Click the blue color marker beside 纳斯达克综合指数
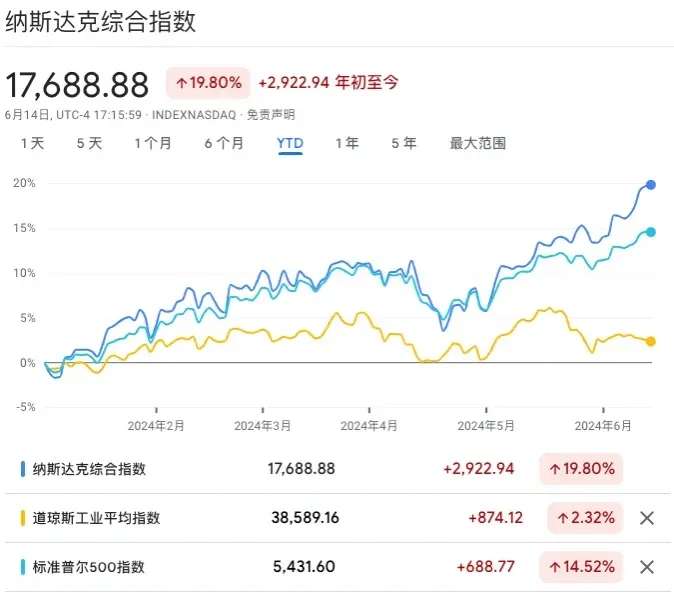 tap(22, 468)
